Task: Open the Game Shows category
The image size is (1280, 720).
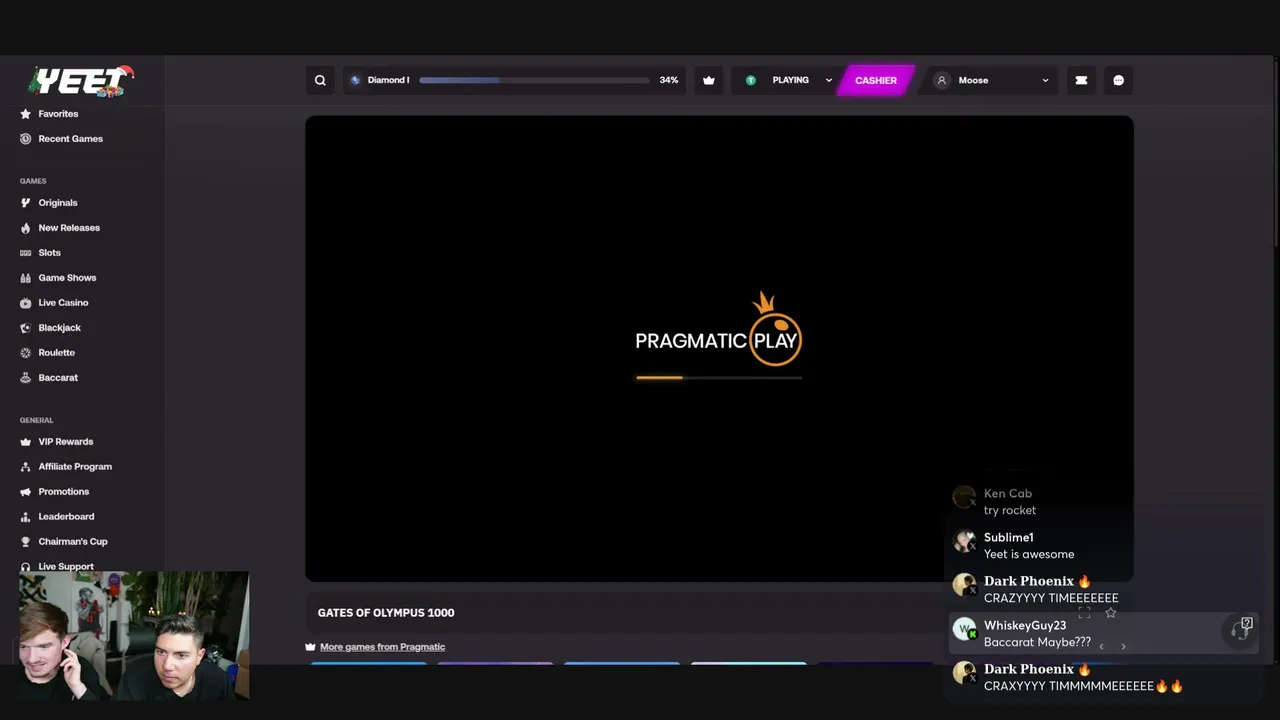Action: pyautogui.click(x=58, y=278)
